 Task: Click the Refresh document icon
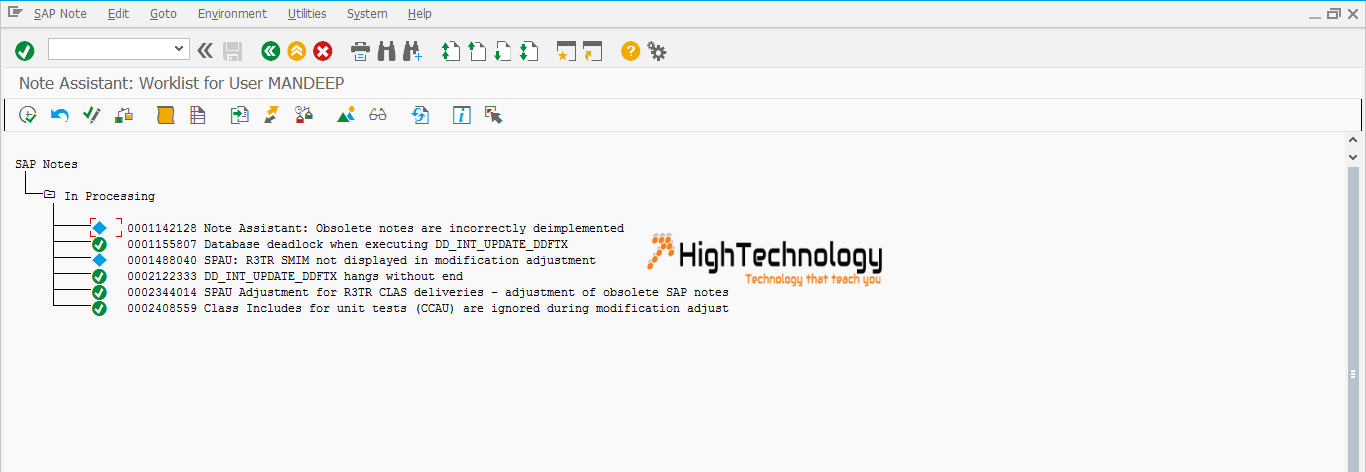420,115
